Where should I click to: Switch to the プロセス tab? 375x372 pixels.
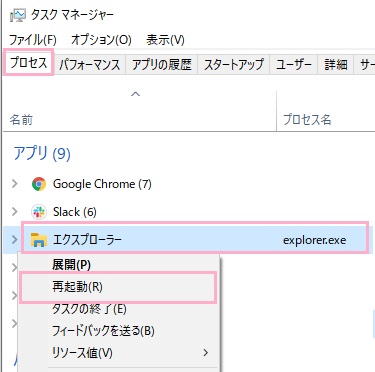(29, 63)
